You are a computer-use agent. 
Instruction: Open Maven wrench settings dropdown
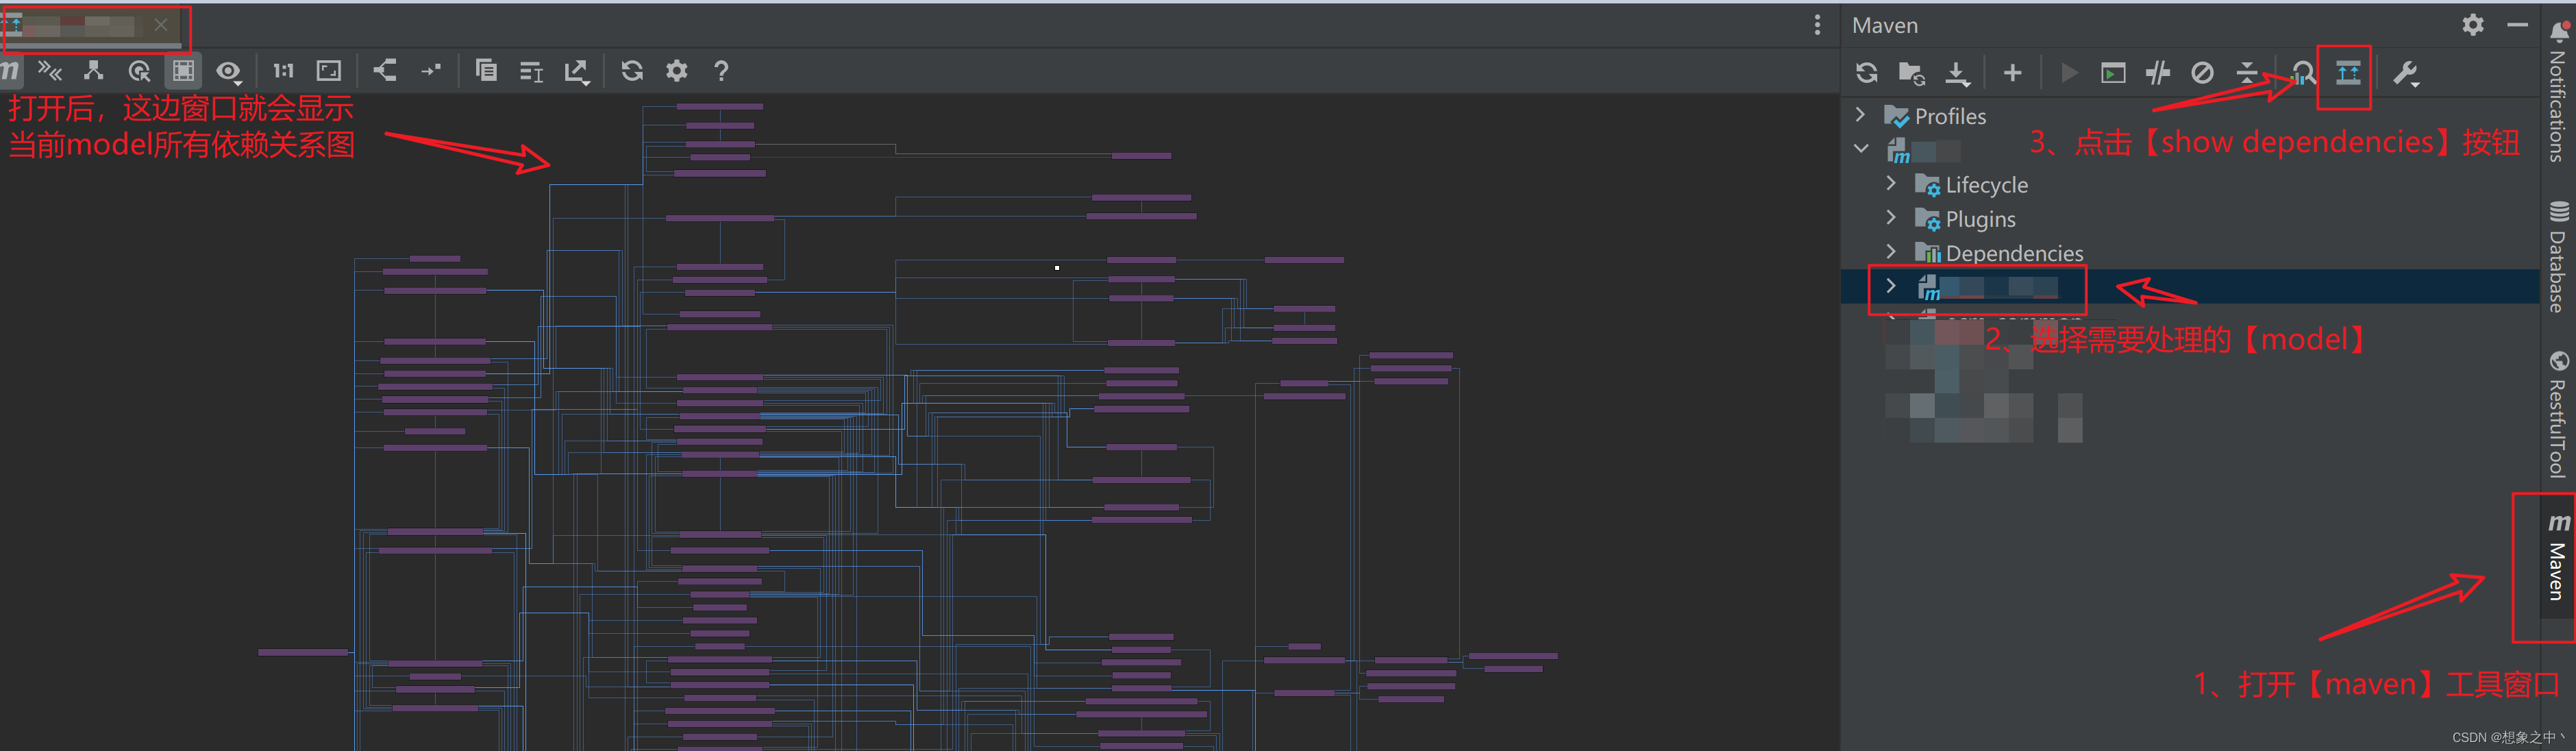click(2406, 73)
